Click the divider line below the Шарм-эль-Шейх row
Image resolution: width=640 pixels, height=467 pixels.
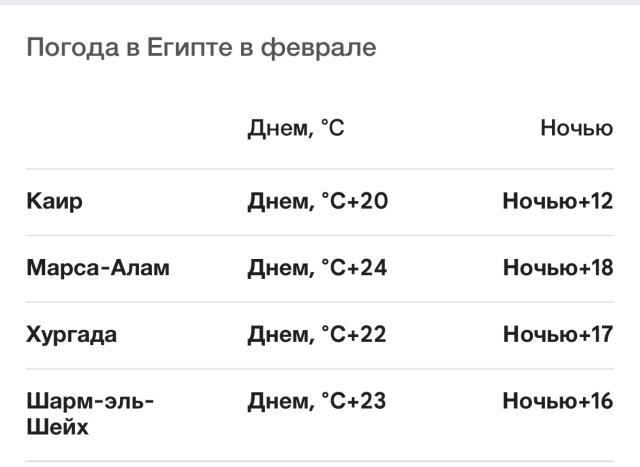coord(320,461)
